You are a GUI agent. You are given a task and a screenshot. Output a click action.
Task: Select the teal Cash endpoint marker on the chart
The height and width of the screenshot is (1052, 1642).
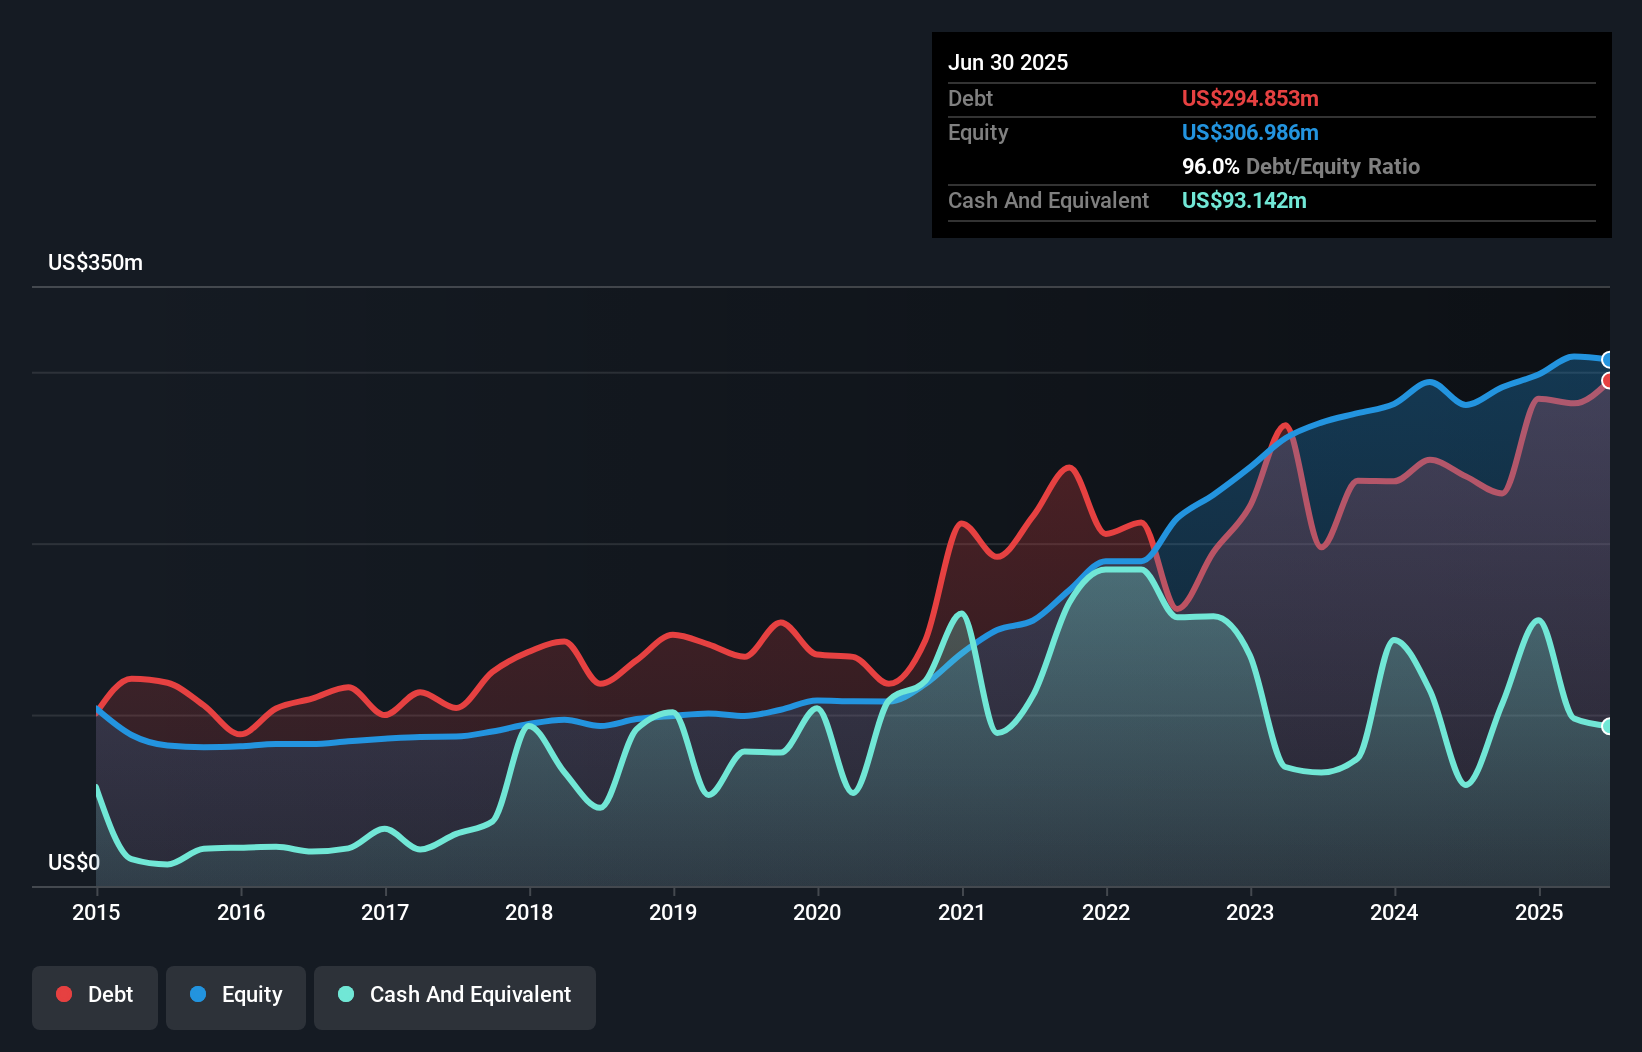point(1607,726)
